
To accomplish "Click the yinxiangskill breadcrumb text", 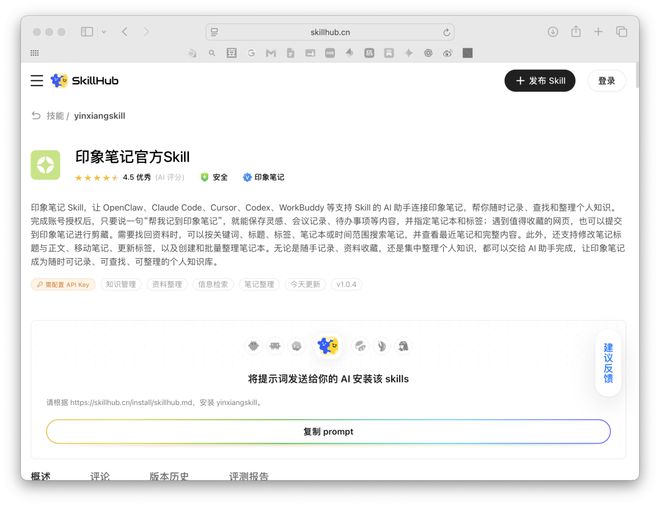I will pyautogui.click(x=99, y=116).
